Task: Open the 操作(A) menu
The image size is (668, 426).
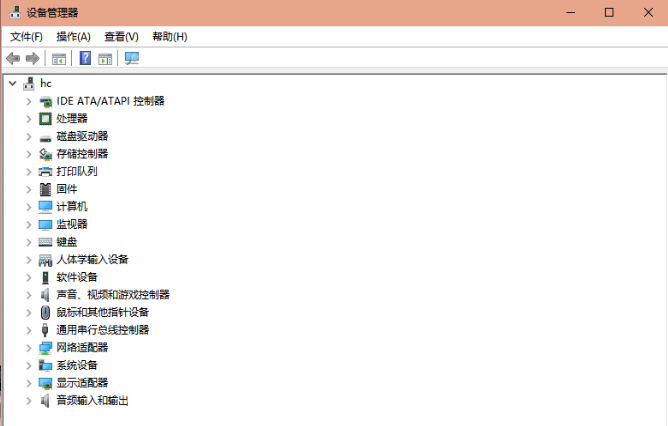Action: click(73, 37)
